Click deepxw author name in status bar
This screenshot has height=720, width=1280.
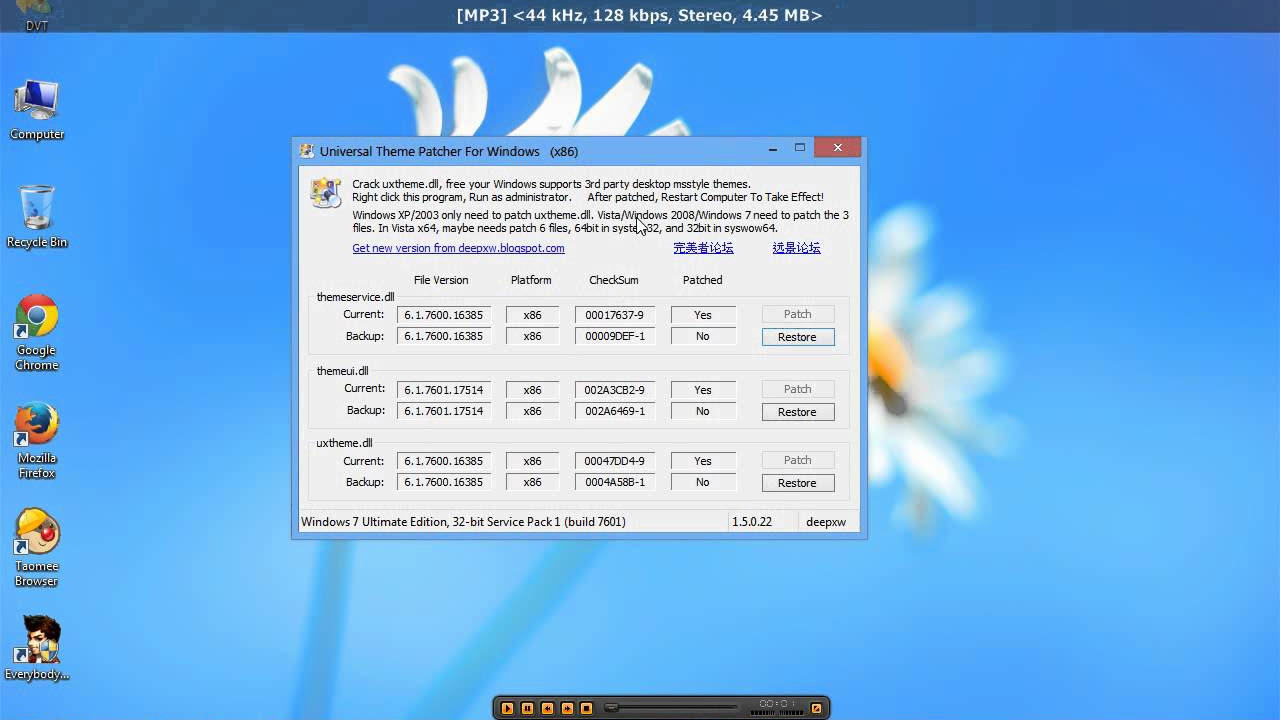click(x=826, y=522)
